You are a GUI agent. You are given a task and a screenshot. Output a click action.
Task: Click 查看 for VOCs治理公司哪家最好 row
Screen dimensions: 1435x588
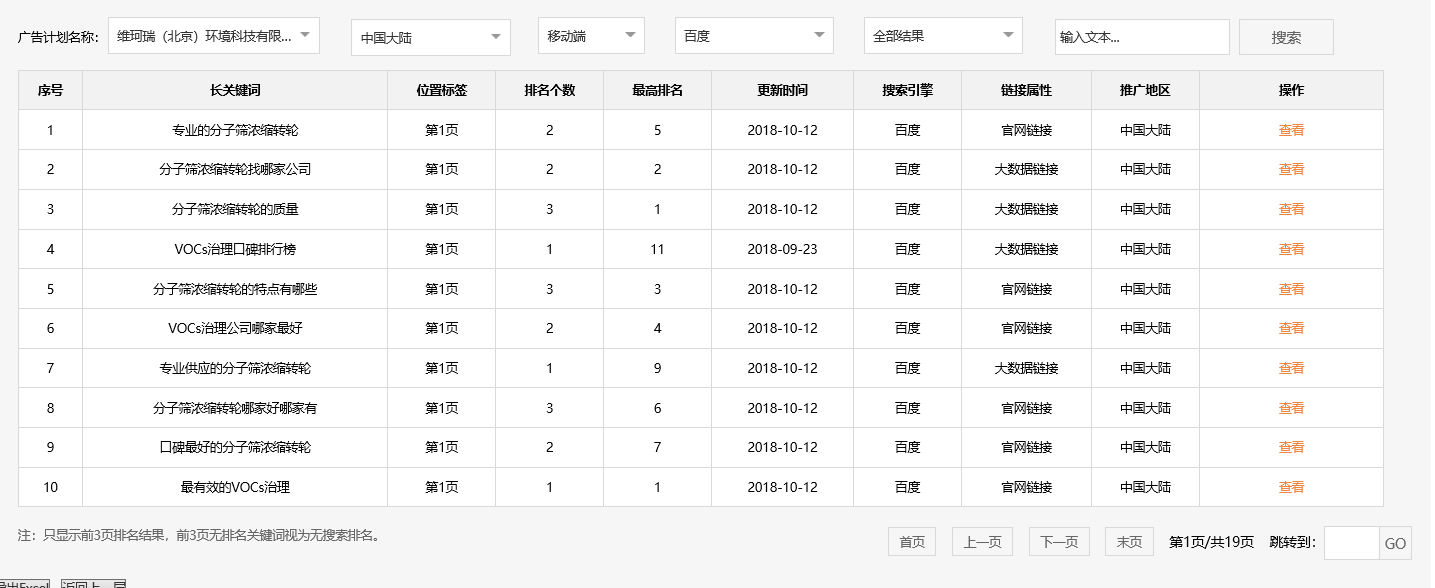point(1291,328)
